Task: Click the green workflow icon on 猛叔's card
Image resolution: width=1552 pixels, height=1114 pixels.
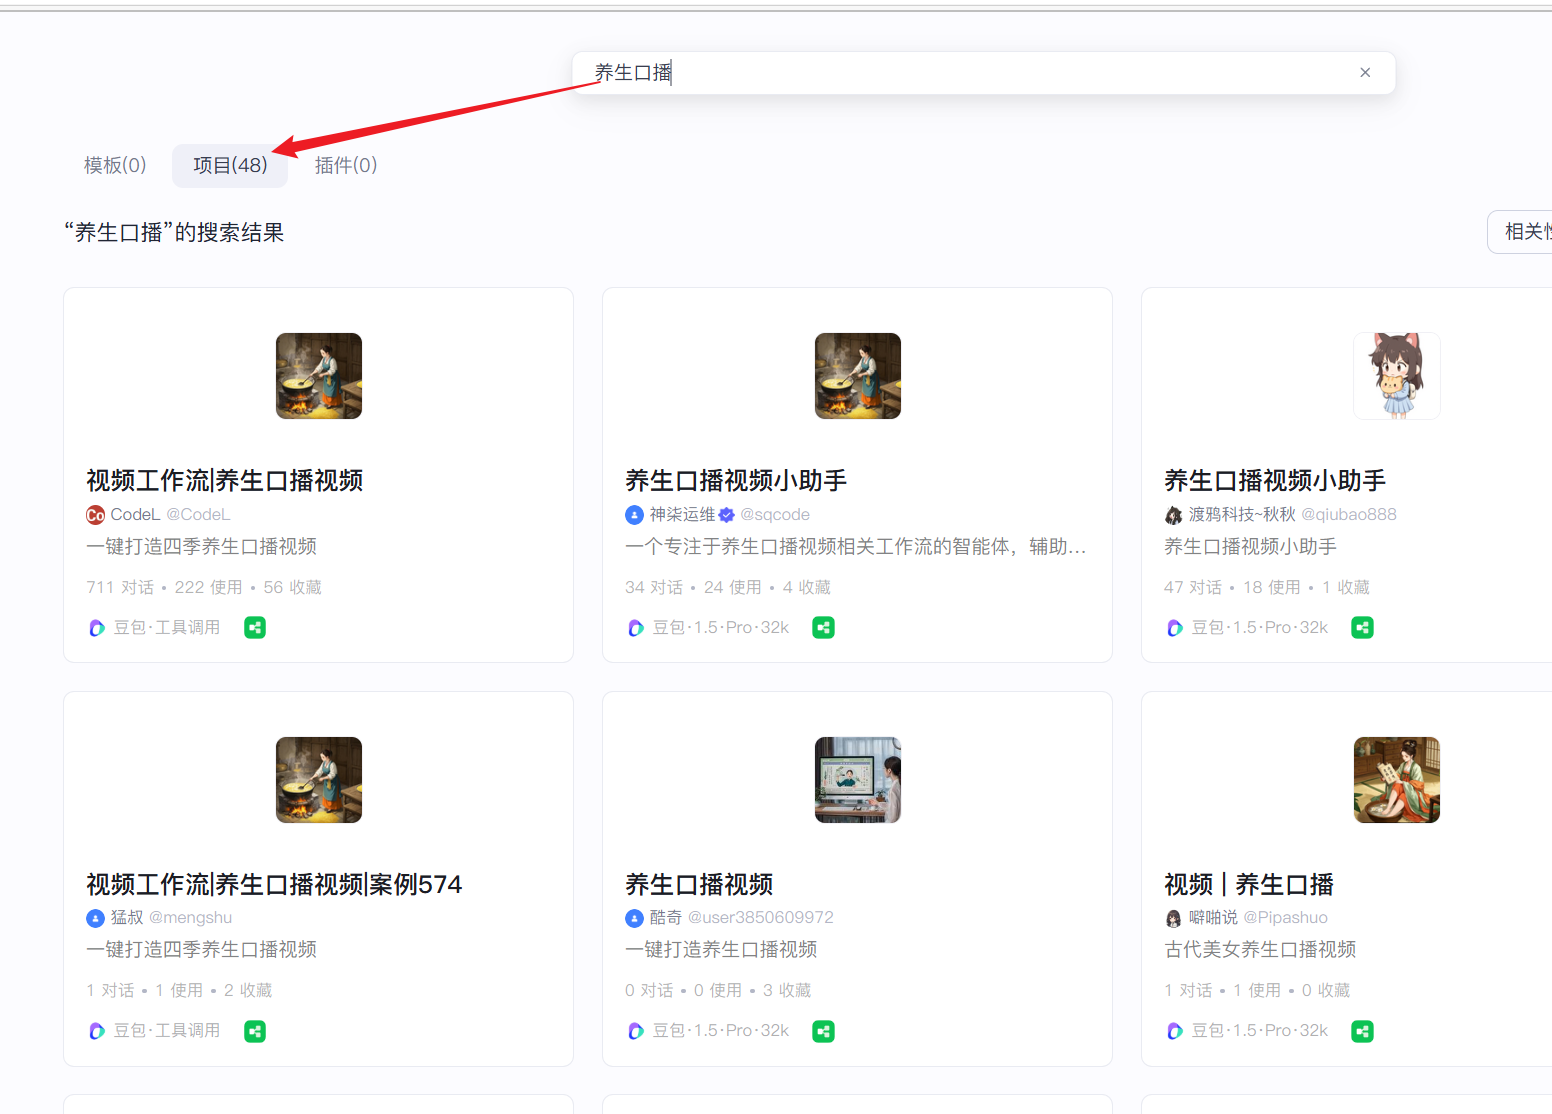Action: pyautogui.click(x=255, y=1031)
